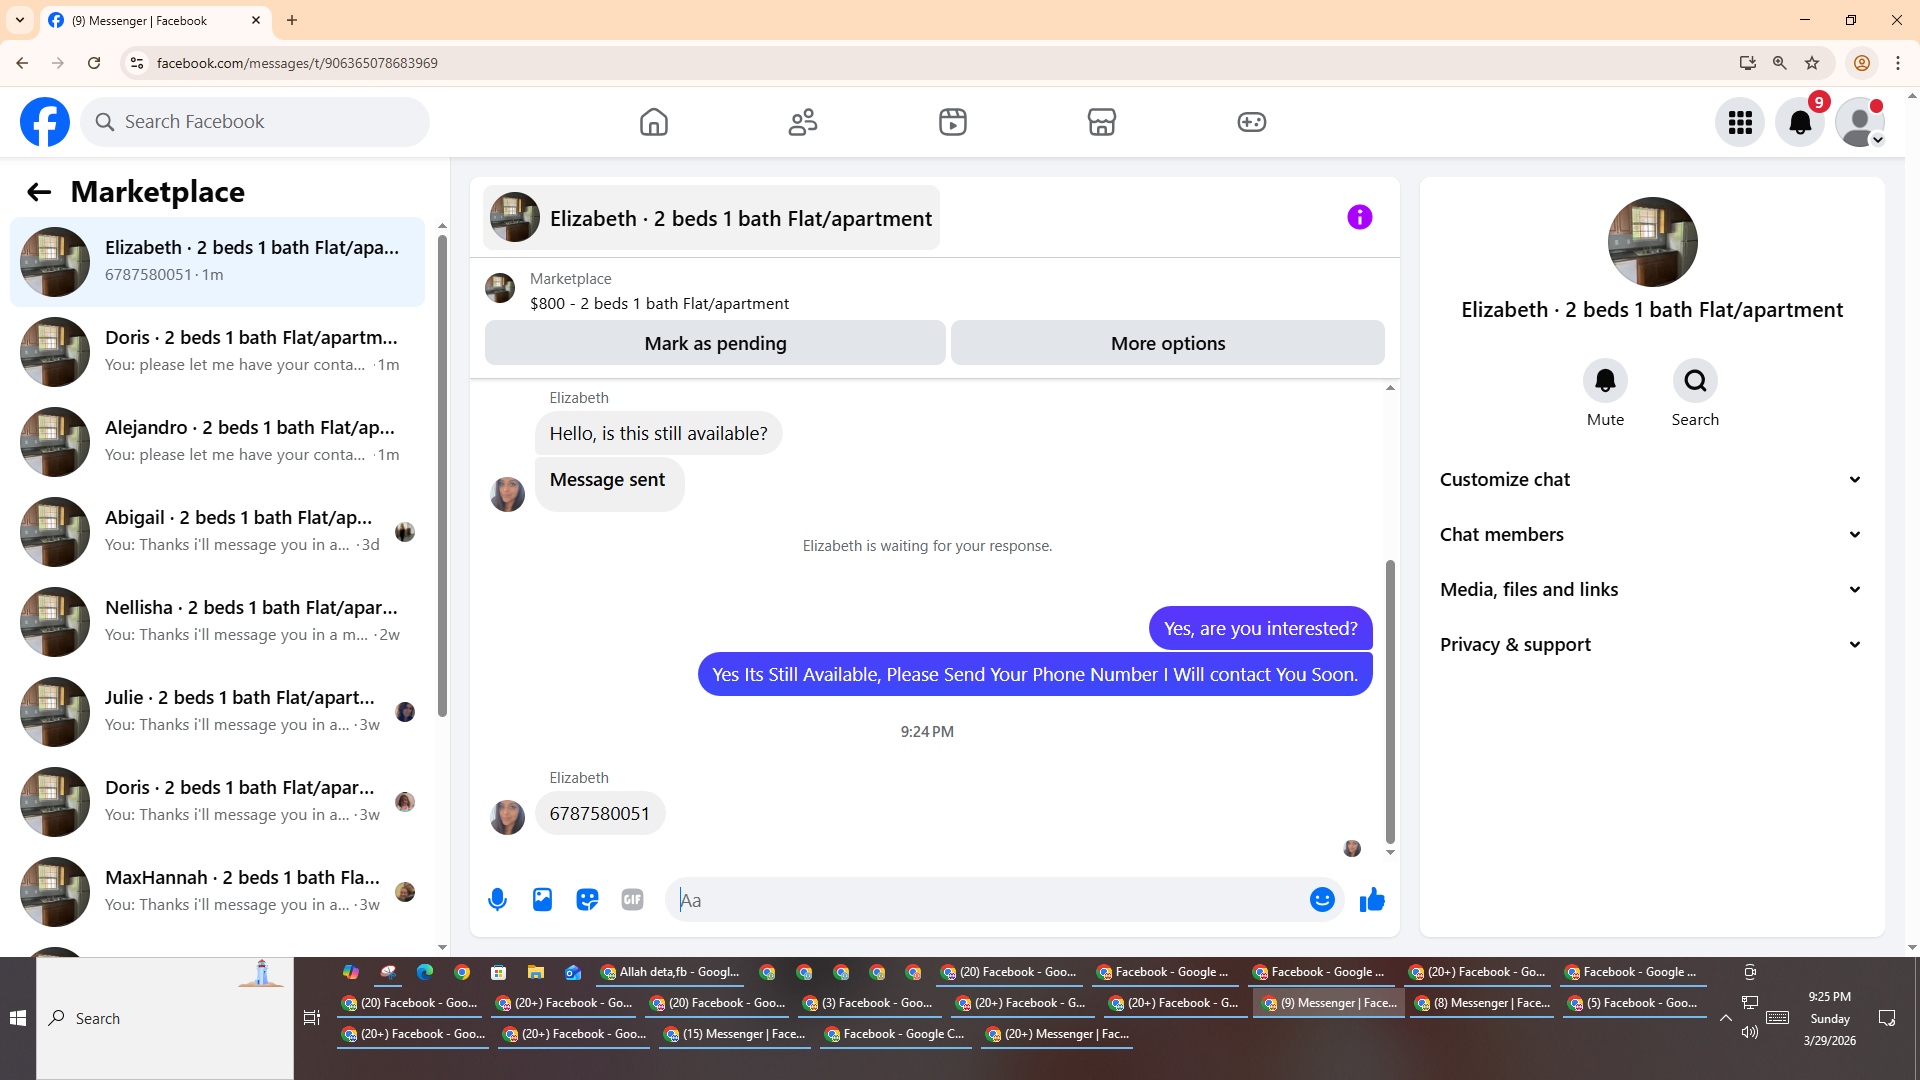Expand Chat members section
1920x1080 pixels.
tap(1652, 535)
